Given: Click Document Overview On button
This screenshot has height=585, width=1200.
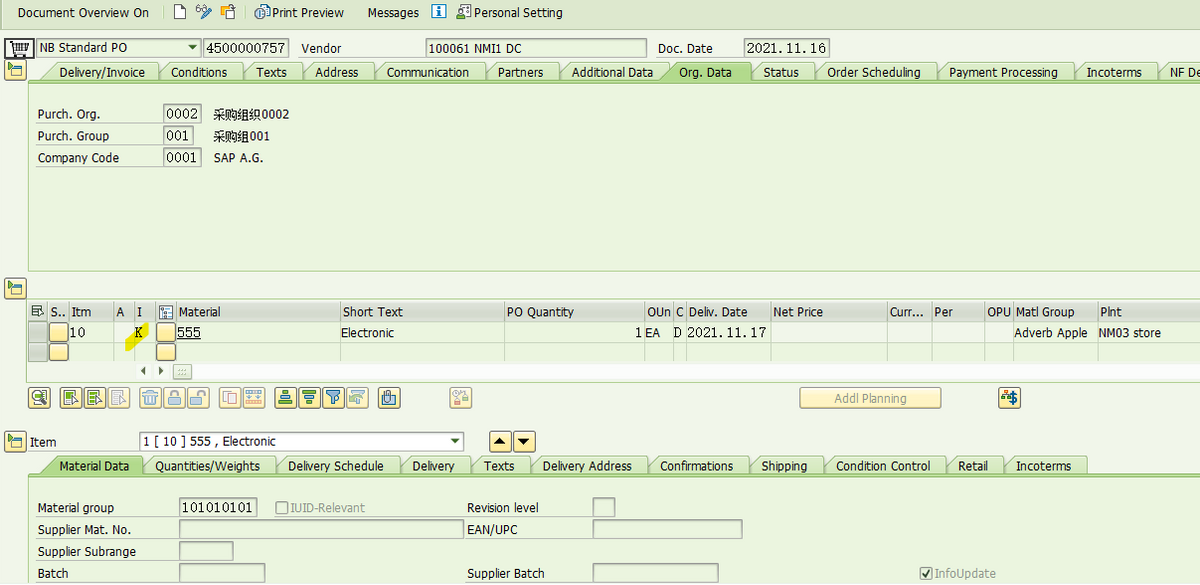Looking at the screenshot, I should coord(83,13).
